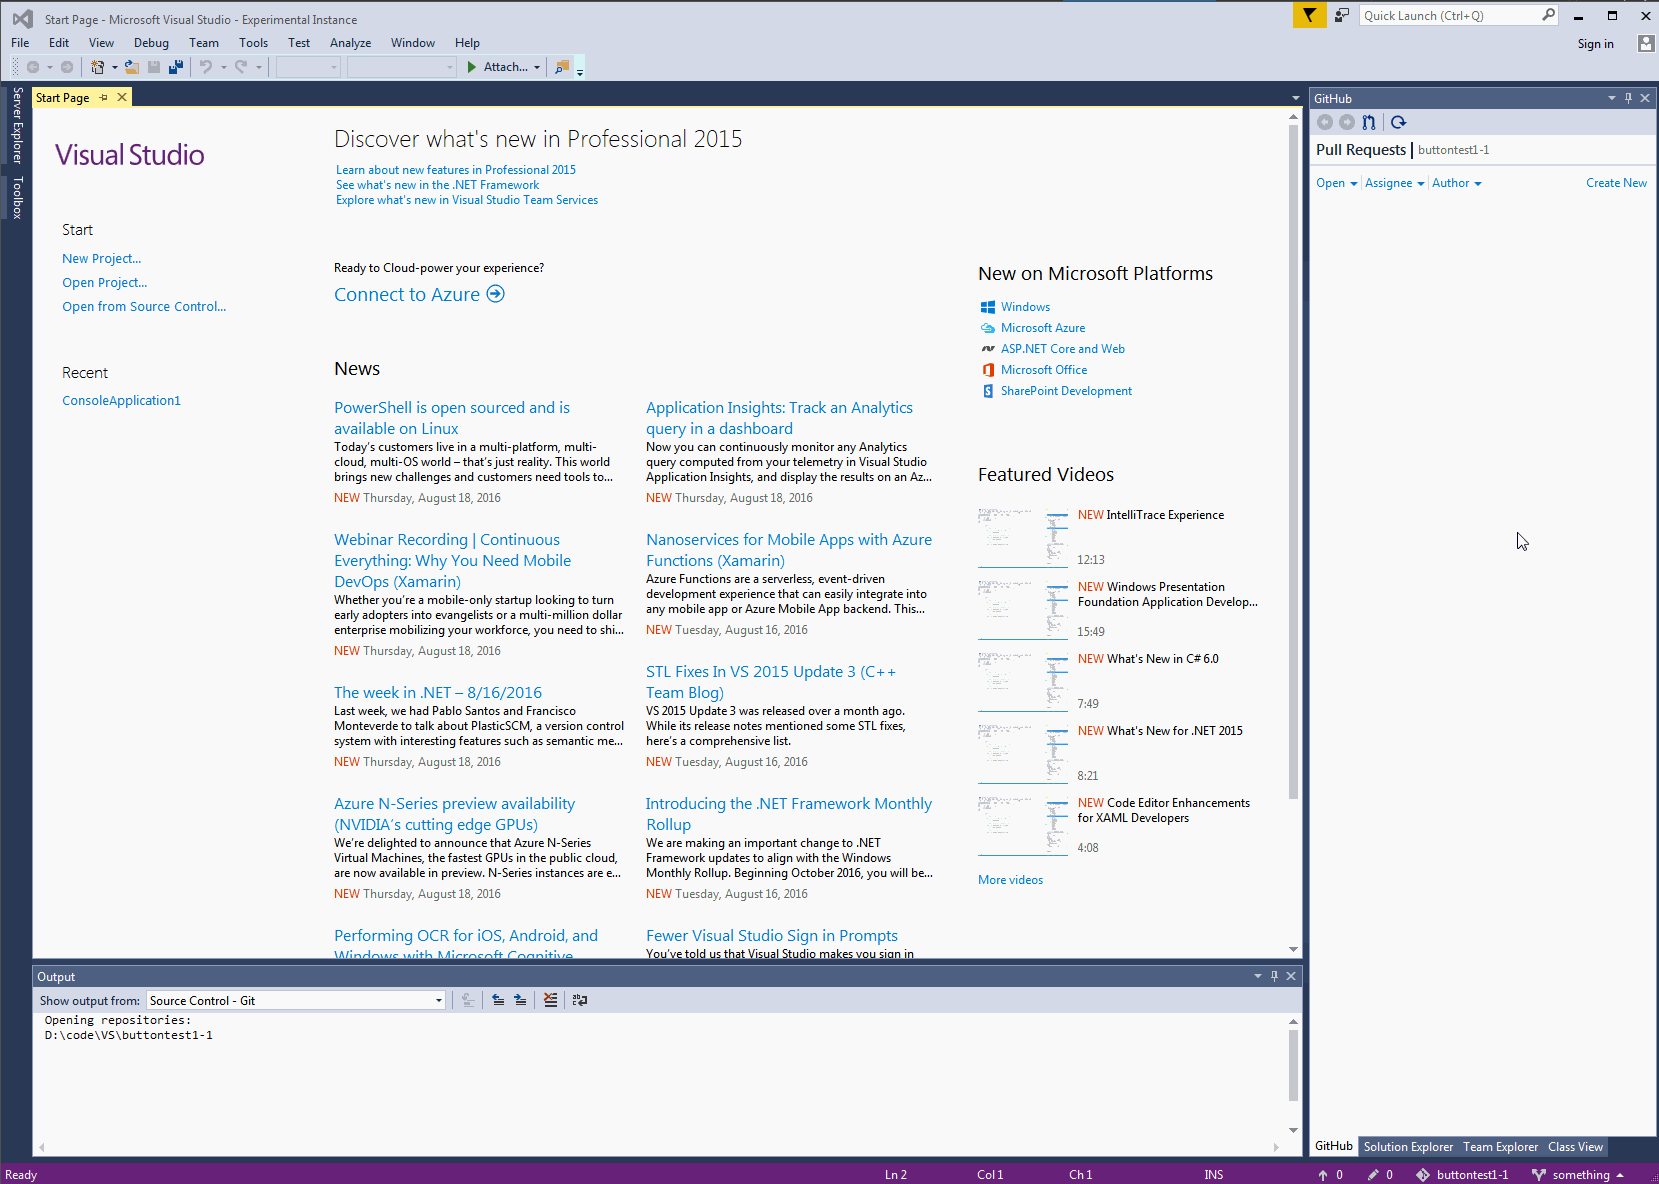The image size is (1659, 1184).
Task: Switch to the Team Explorer tab
Action: pyautogui.click(x=1500, y=1147)
